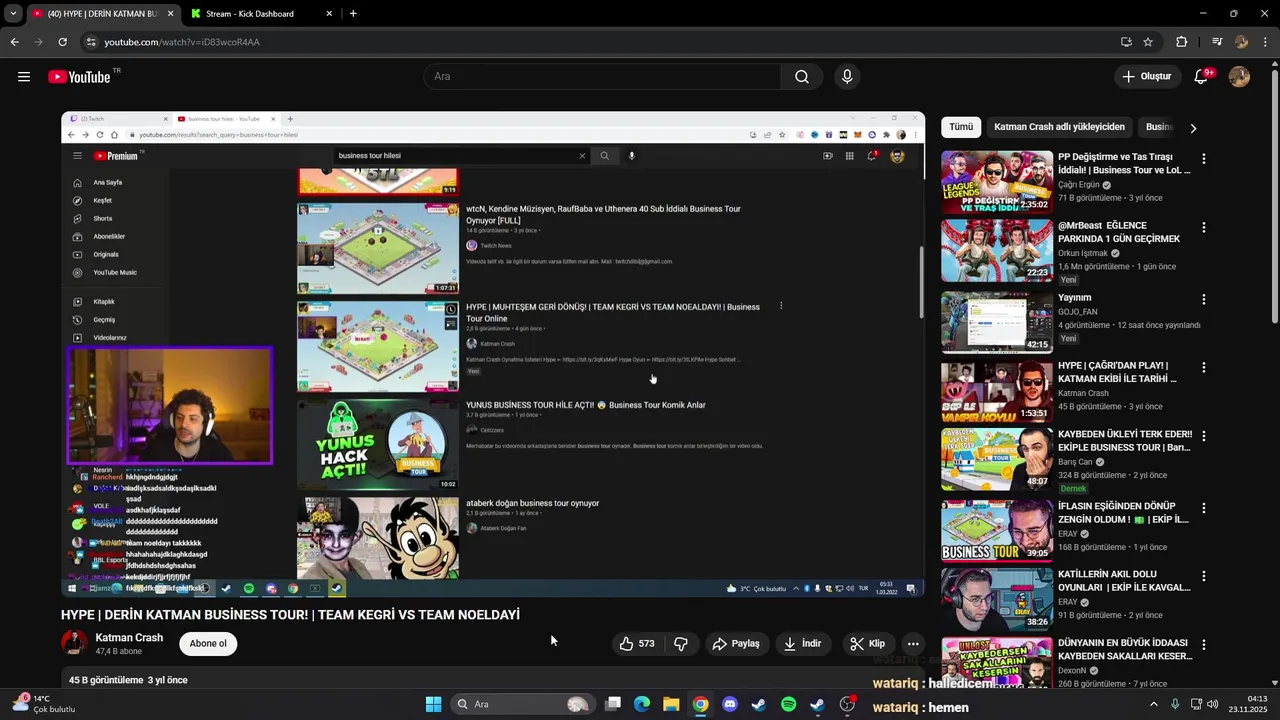The image size is (1280, 720).
Task: Click the install app icon in address bar
Action: (1126, 42)
